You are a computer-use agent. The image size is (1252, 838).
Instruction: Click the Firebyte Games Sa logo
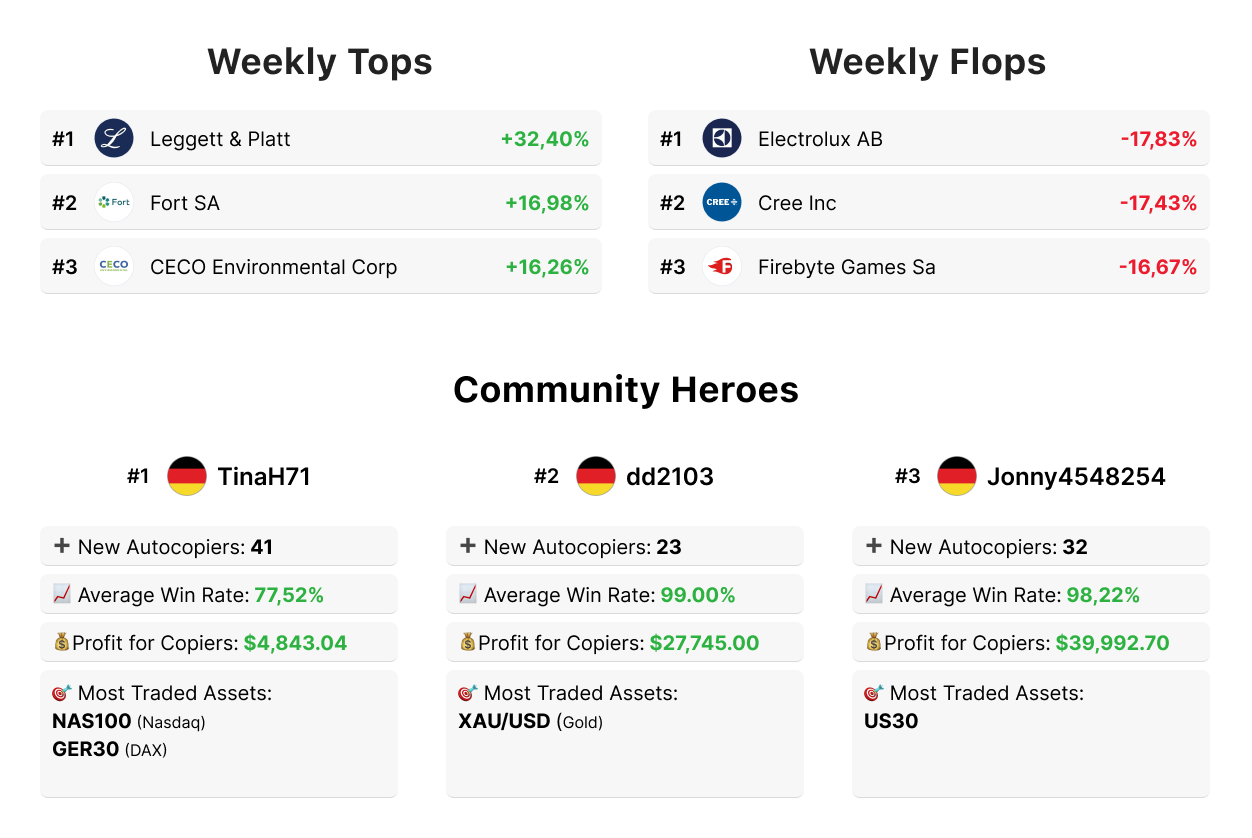click(722, 267)
